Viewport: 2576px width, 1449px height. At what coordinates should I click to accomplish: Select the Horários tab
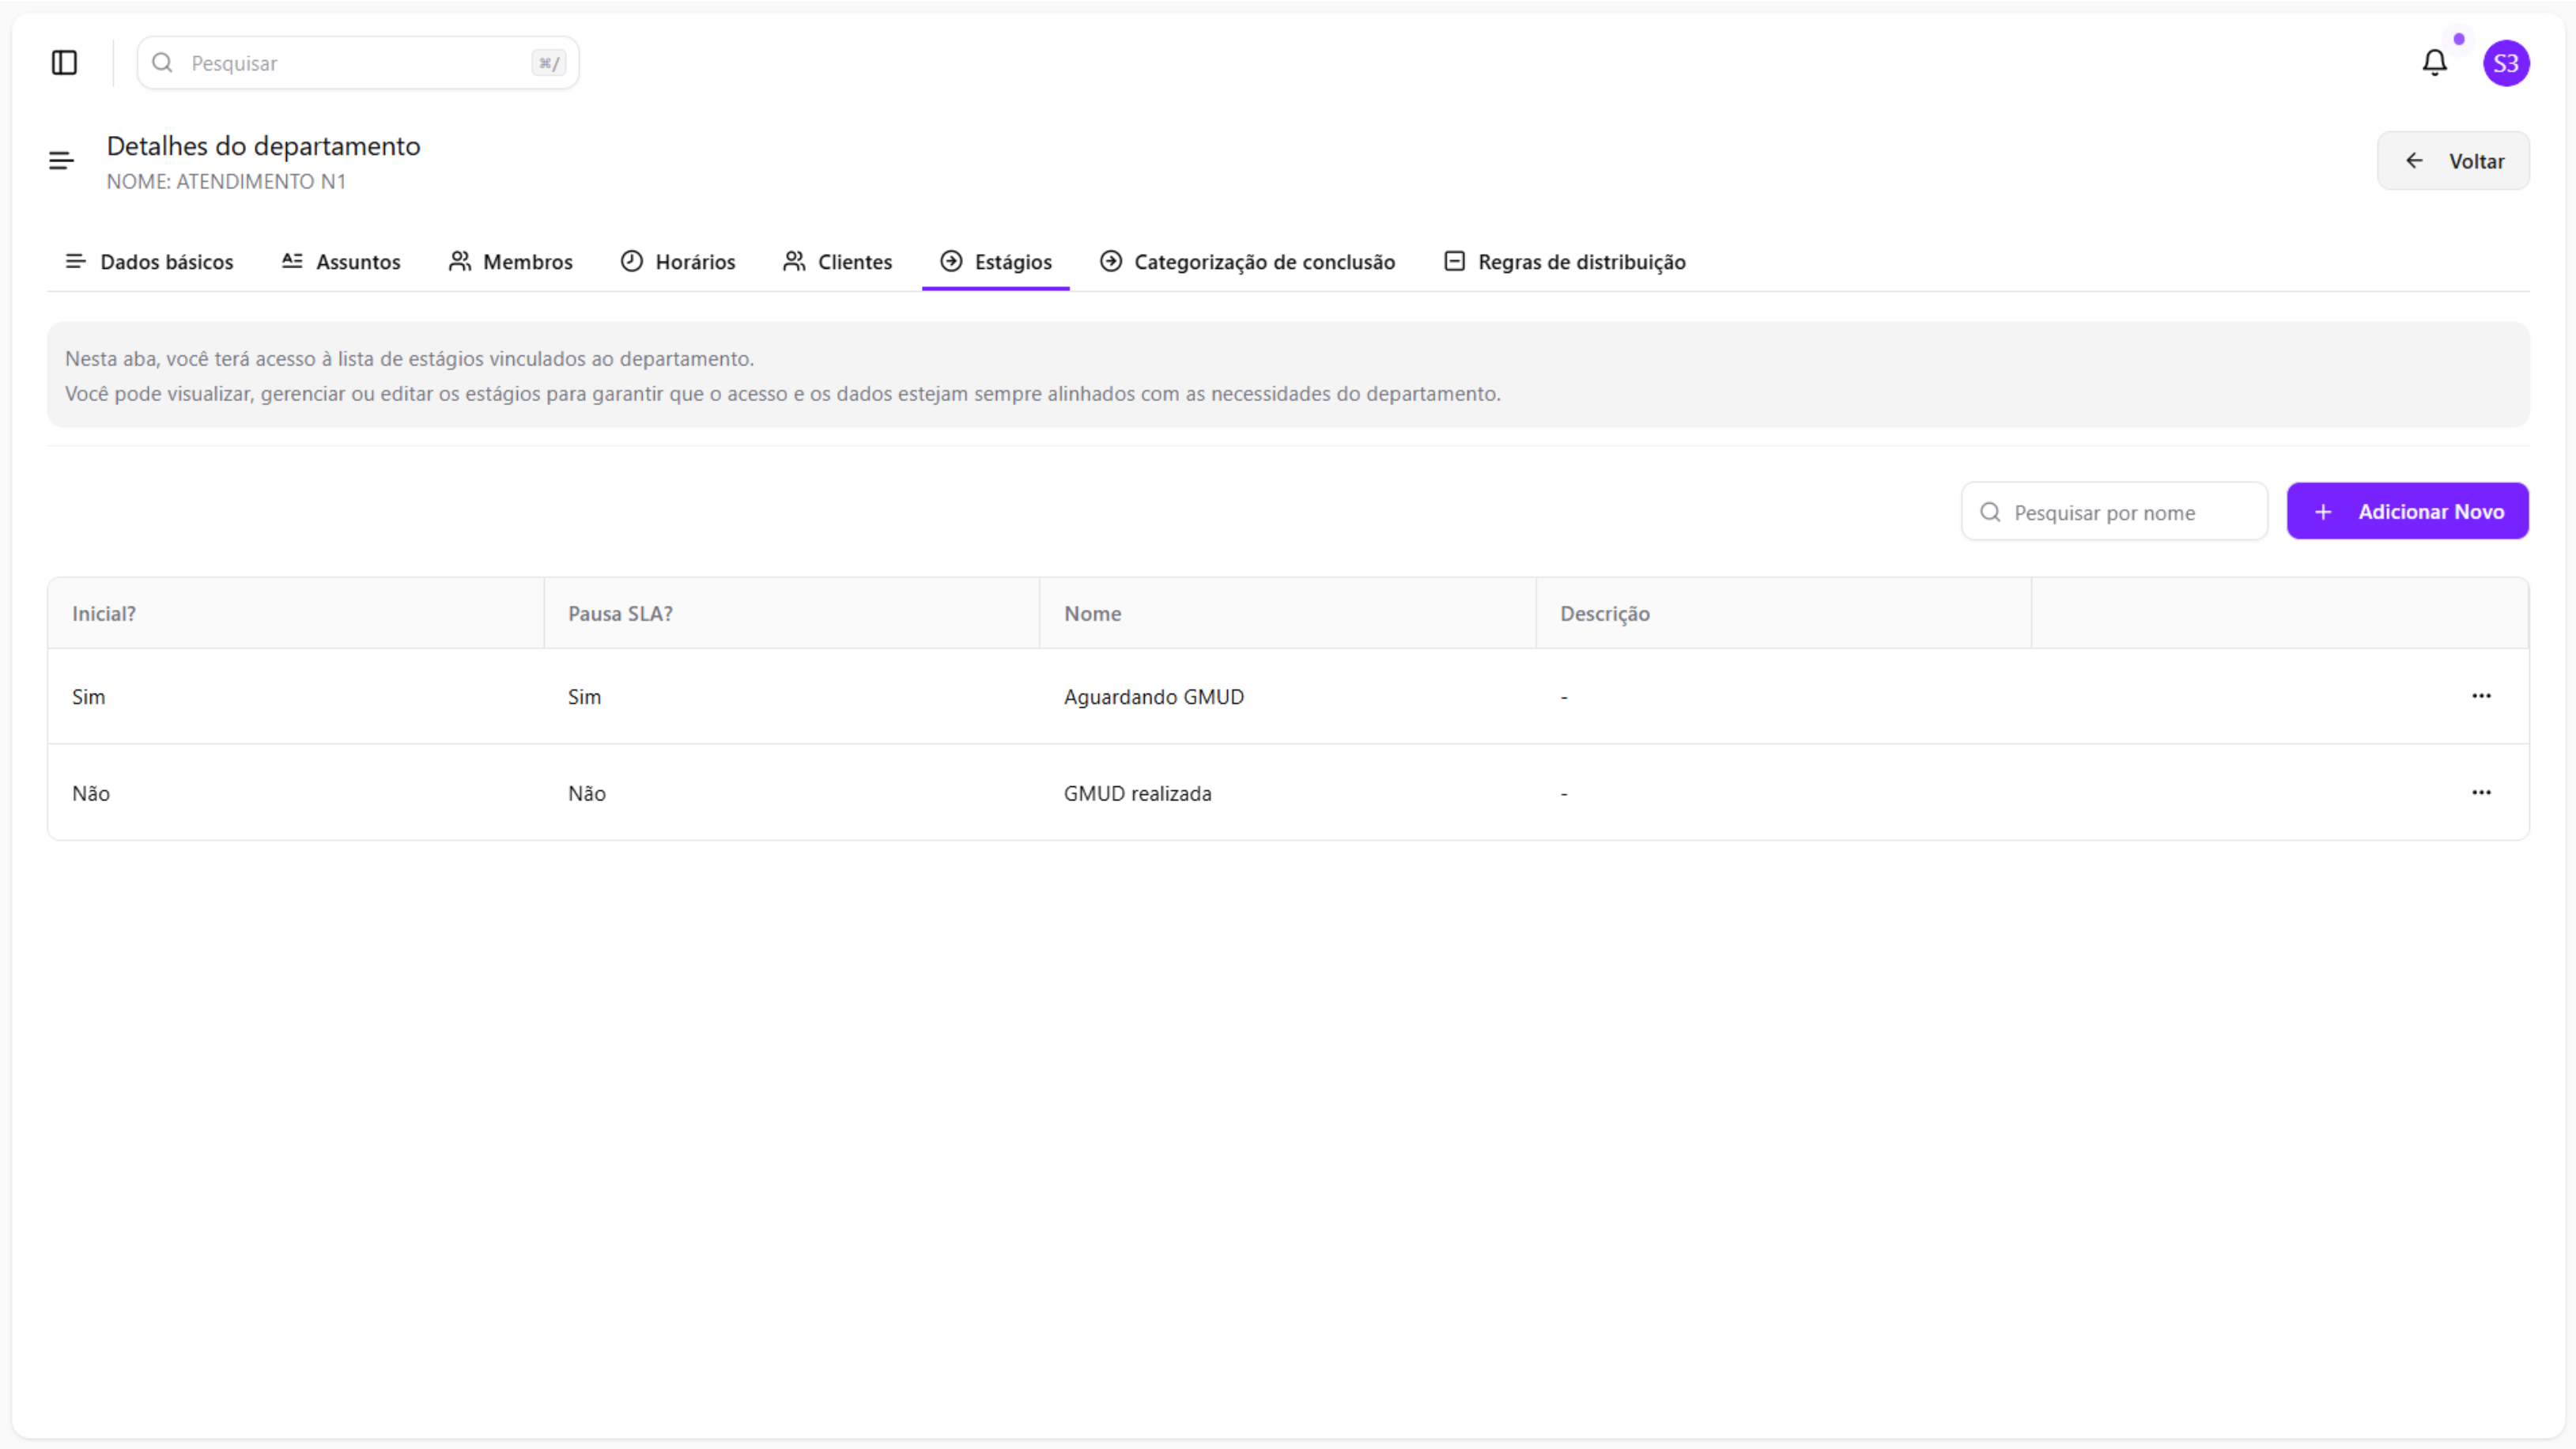[x=678, y=262]
